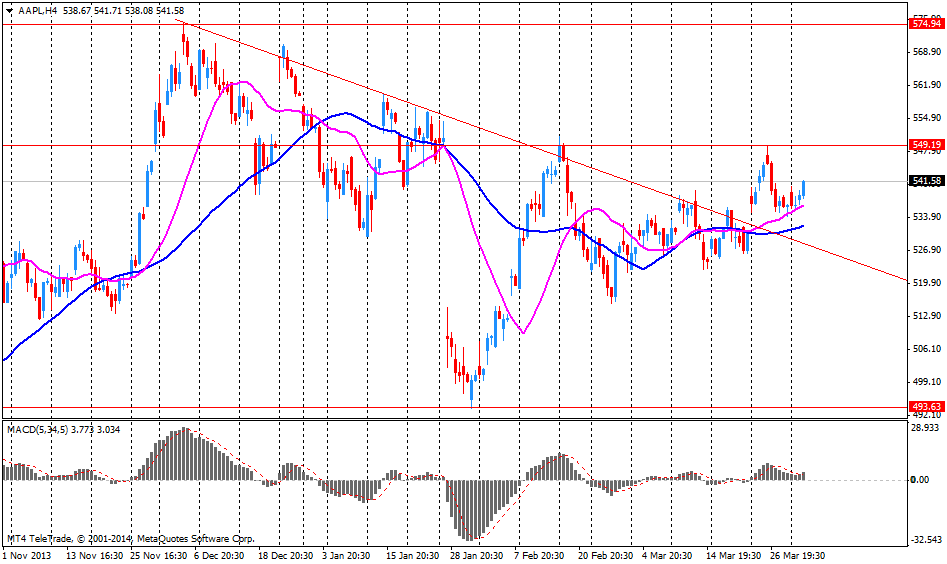
Task: Click the 526.90 price scale value
Action: tap(927, 250)
